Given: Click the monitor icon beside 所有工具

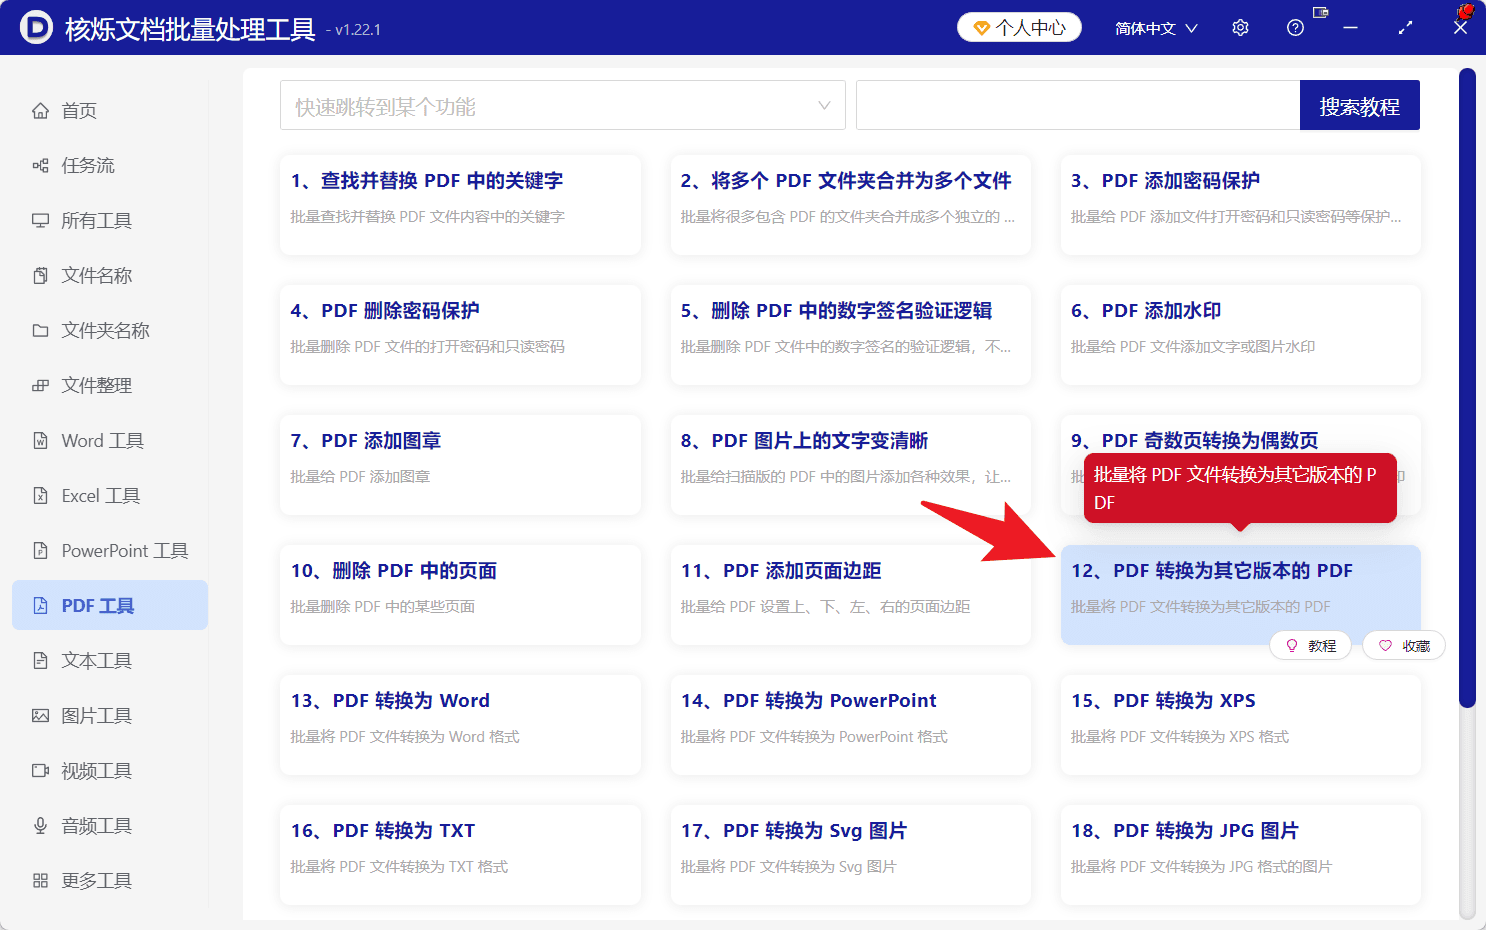Looking at the screenshot, I should [x=40, y=221].
